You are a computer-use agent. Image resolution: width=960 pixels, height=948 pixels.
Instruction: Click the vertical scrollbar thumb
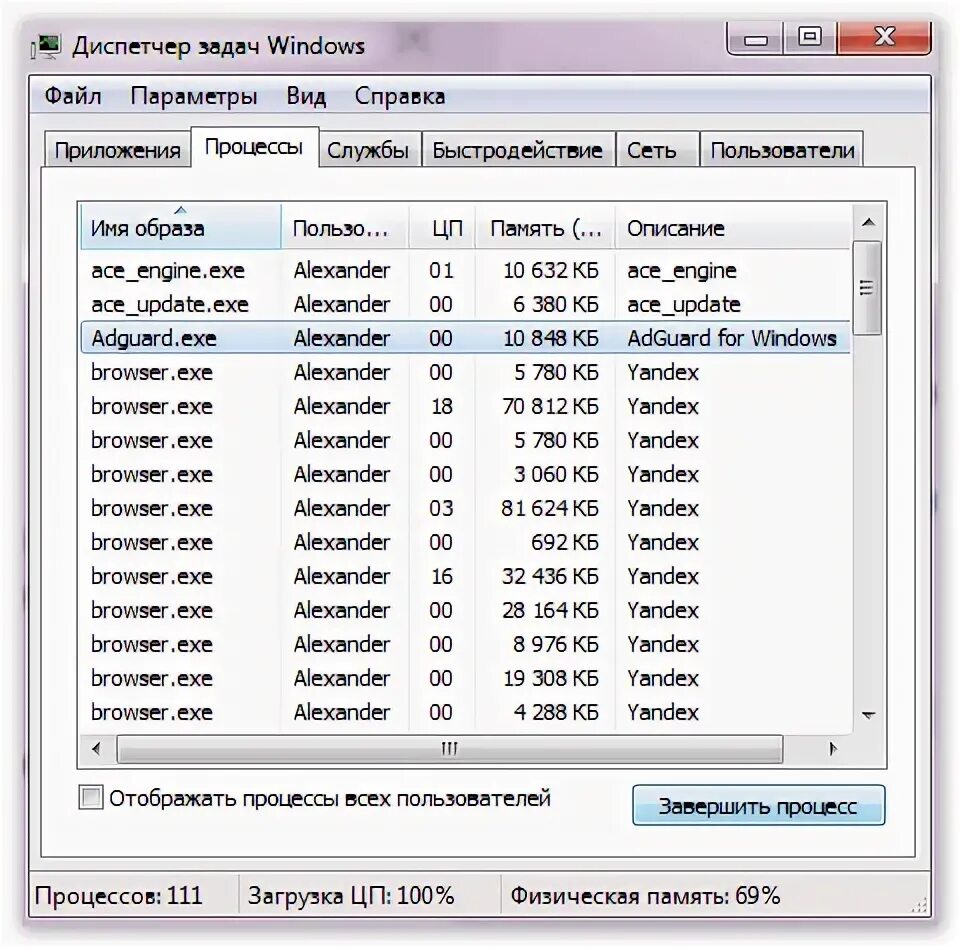[867, 288]
